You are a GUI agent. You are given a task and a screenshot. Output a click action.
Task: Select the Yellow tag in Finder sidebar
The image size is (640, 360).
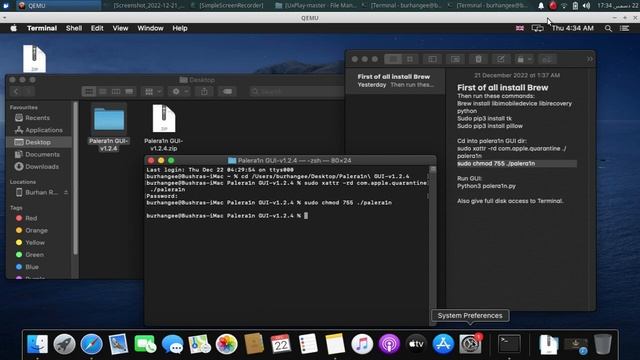coord(35,242)
